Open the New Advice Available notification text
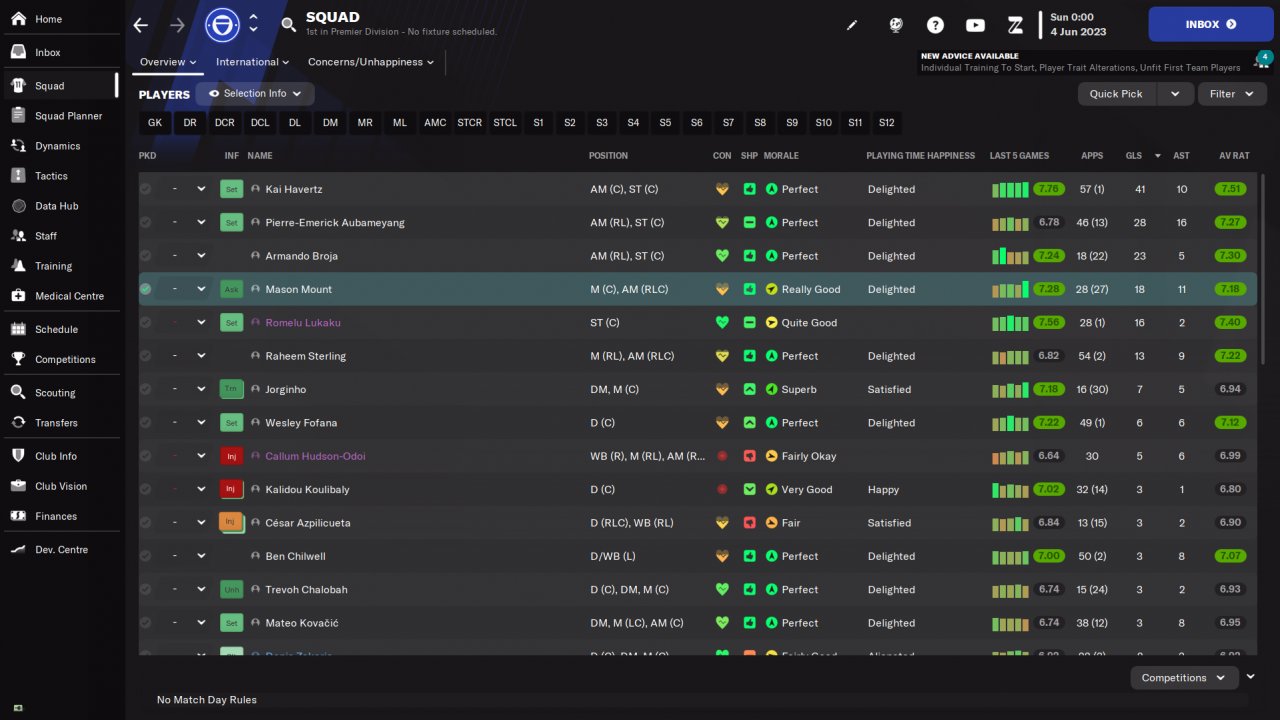The height and width of the screenshot is (720, 1280). [x=1080, y=62]
